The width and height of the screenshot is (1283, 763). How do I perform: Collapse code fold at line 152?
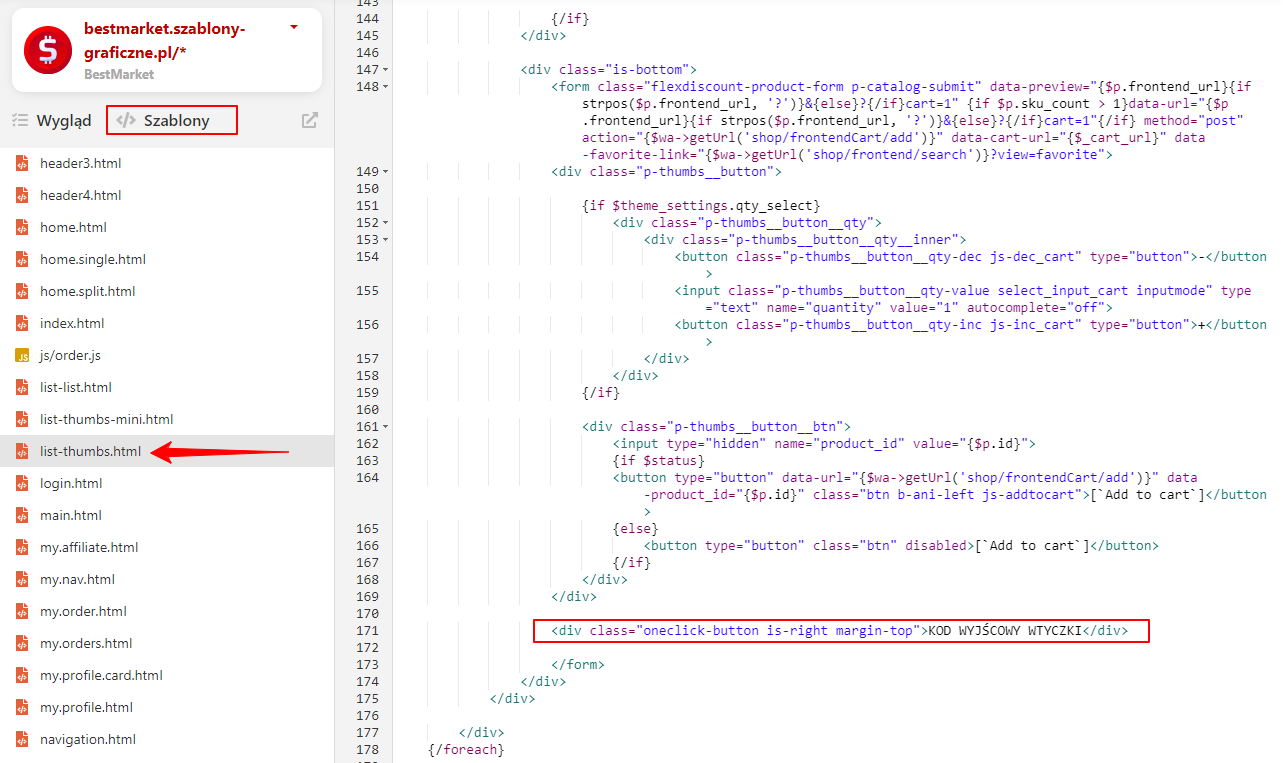click(385, 223)
